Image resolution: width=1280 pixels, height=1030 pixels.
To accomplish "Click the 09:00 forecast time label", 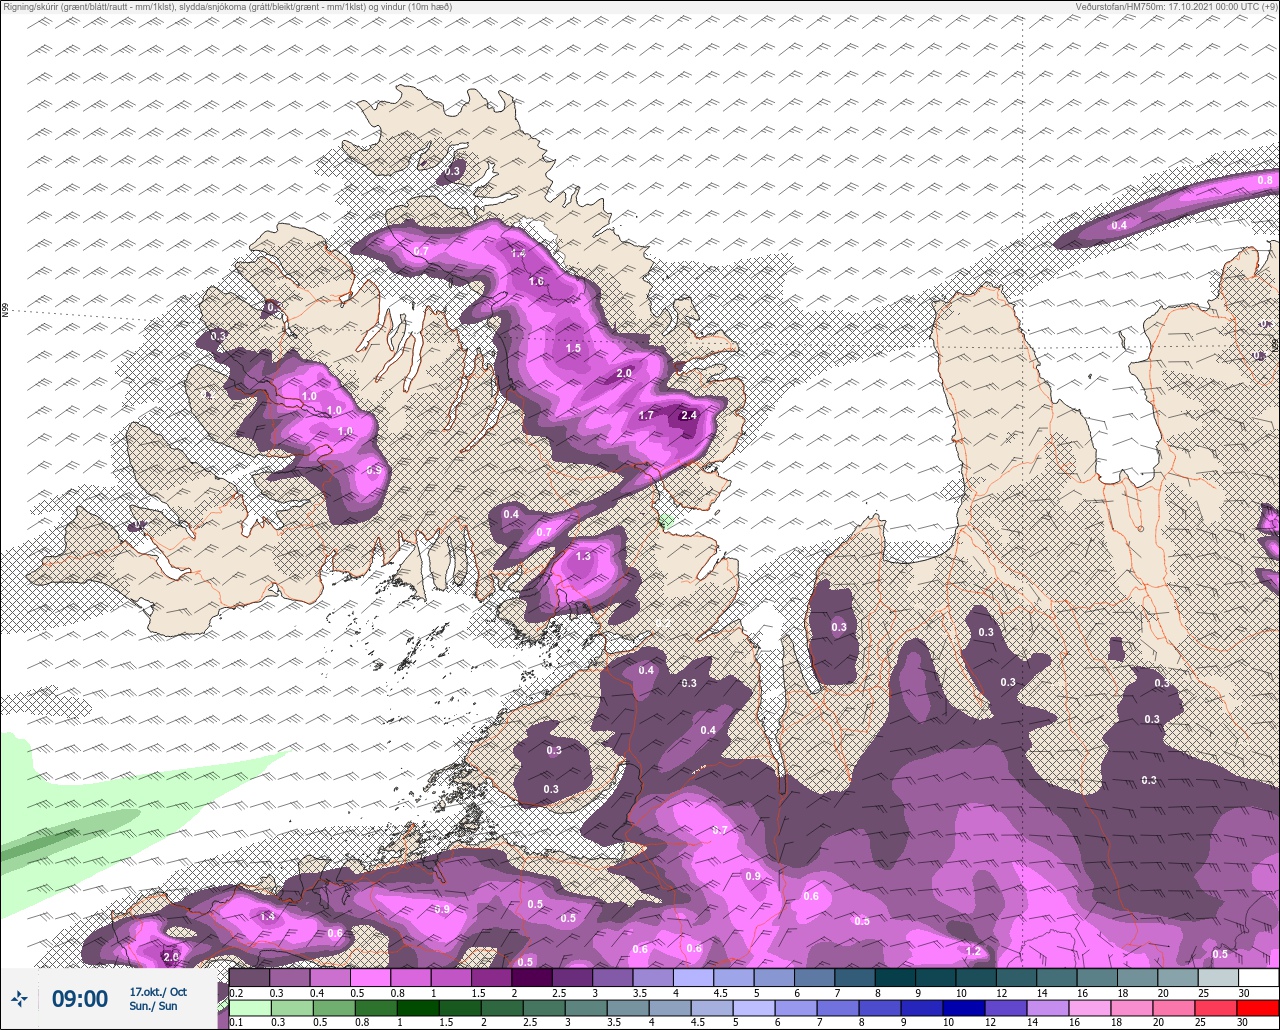I will (x=79, y=998).
